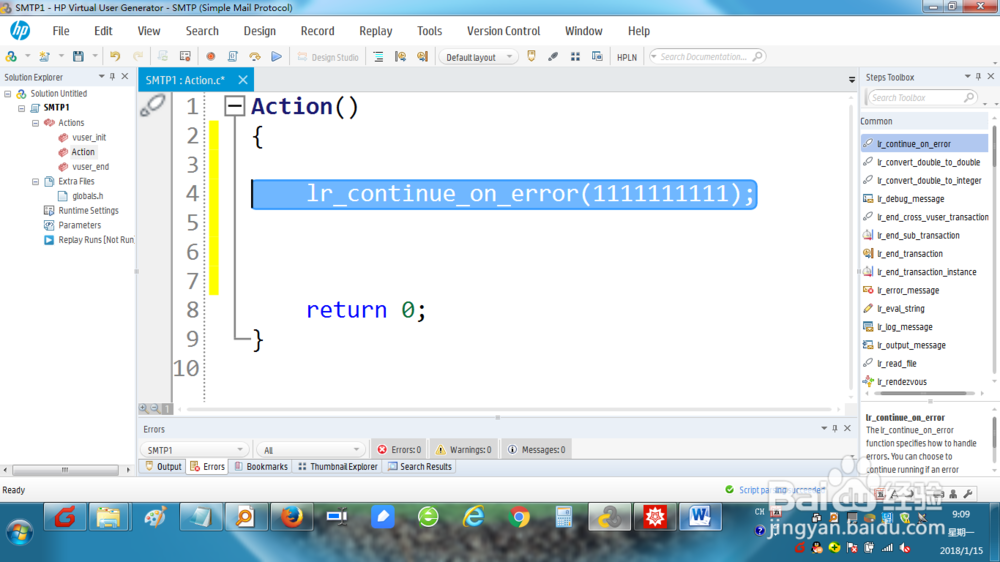Open Parameters node in Solution Explorer
1000x562 pixels.
(x=79, y=225)
